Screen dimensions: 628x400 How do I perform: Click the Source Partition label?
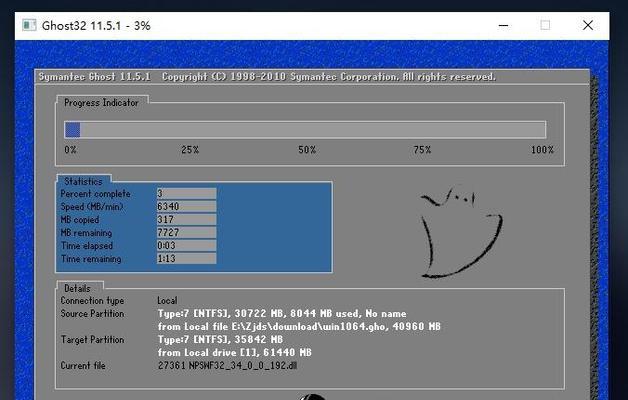pos(92,314)
